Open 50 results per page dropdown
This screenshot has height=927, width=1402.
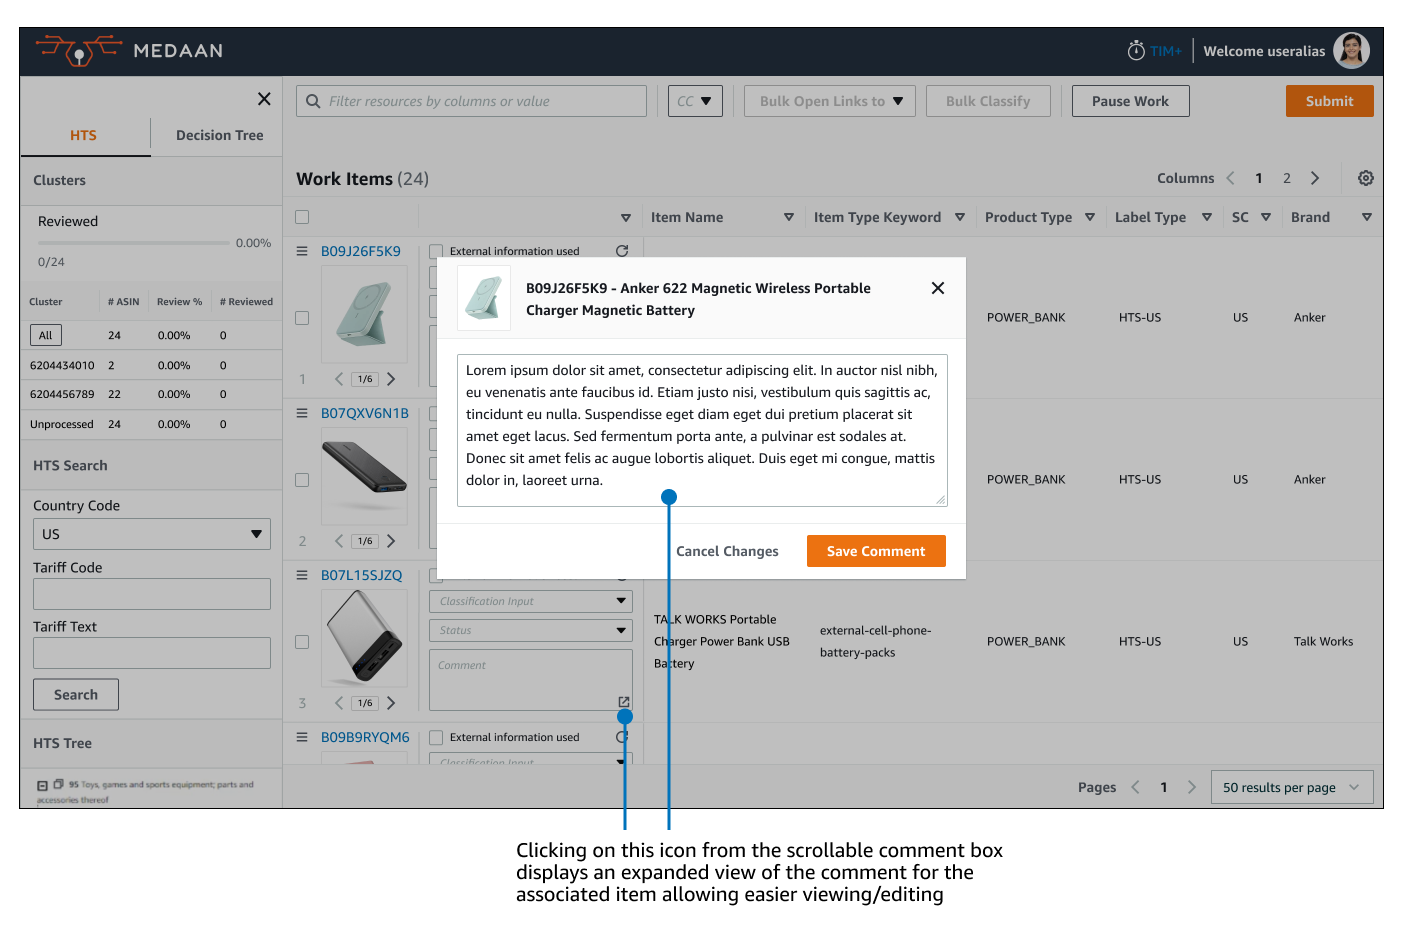(1292, 787)
